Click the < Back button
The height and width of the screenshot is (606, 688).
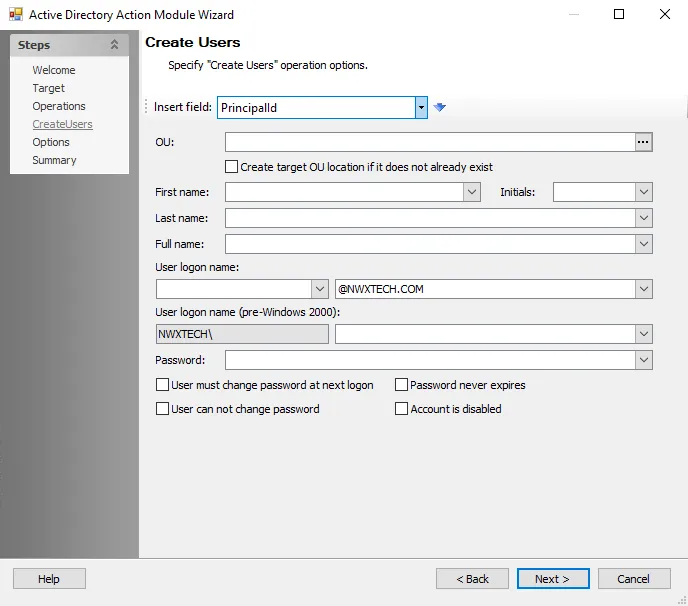472,579
